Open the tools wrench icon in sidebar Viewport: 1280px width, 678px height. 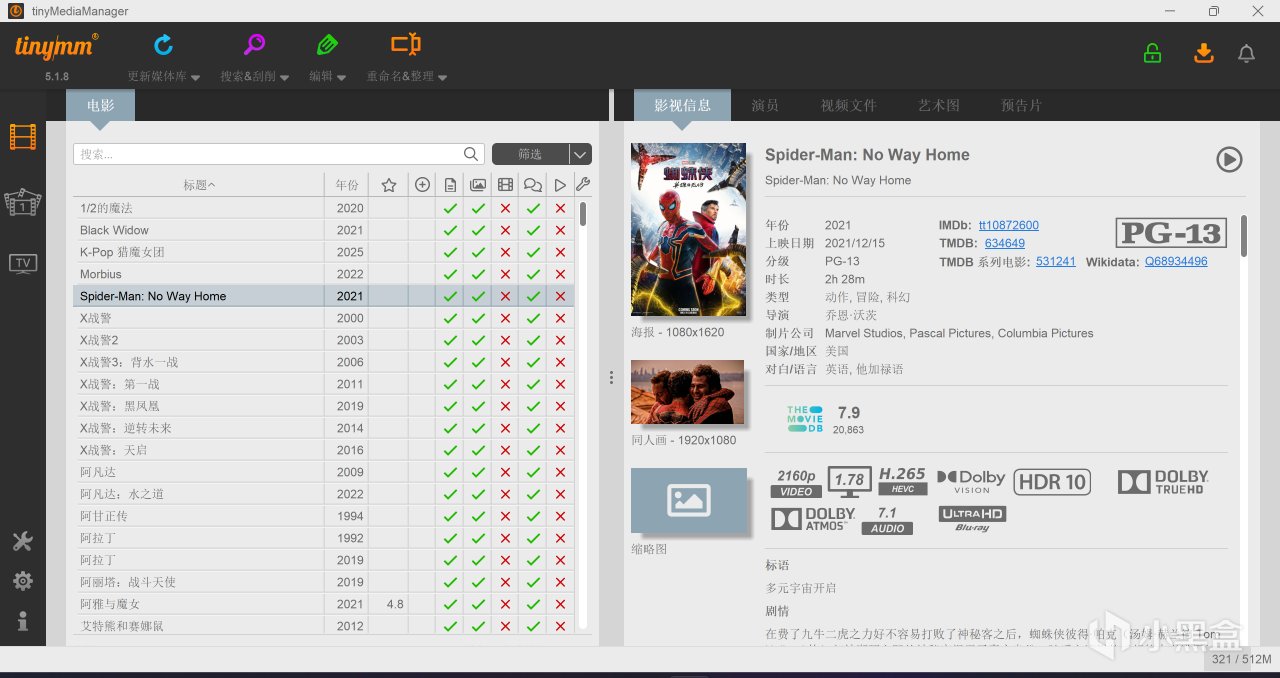click(x=23, y=541)
